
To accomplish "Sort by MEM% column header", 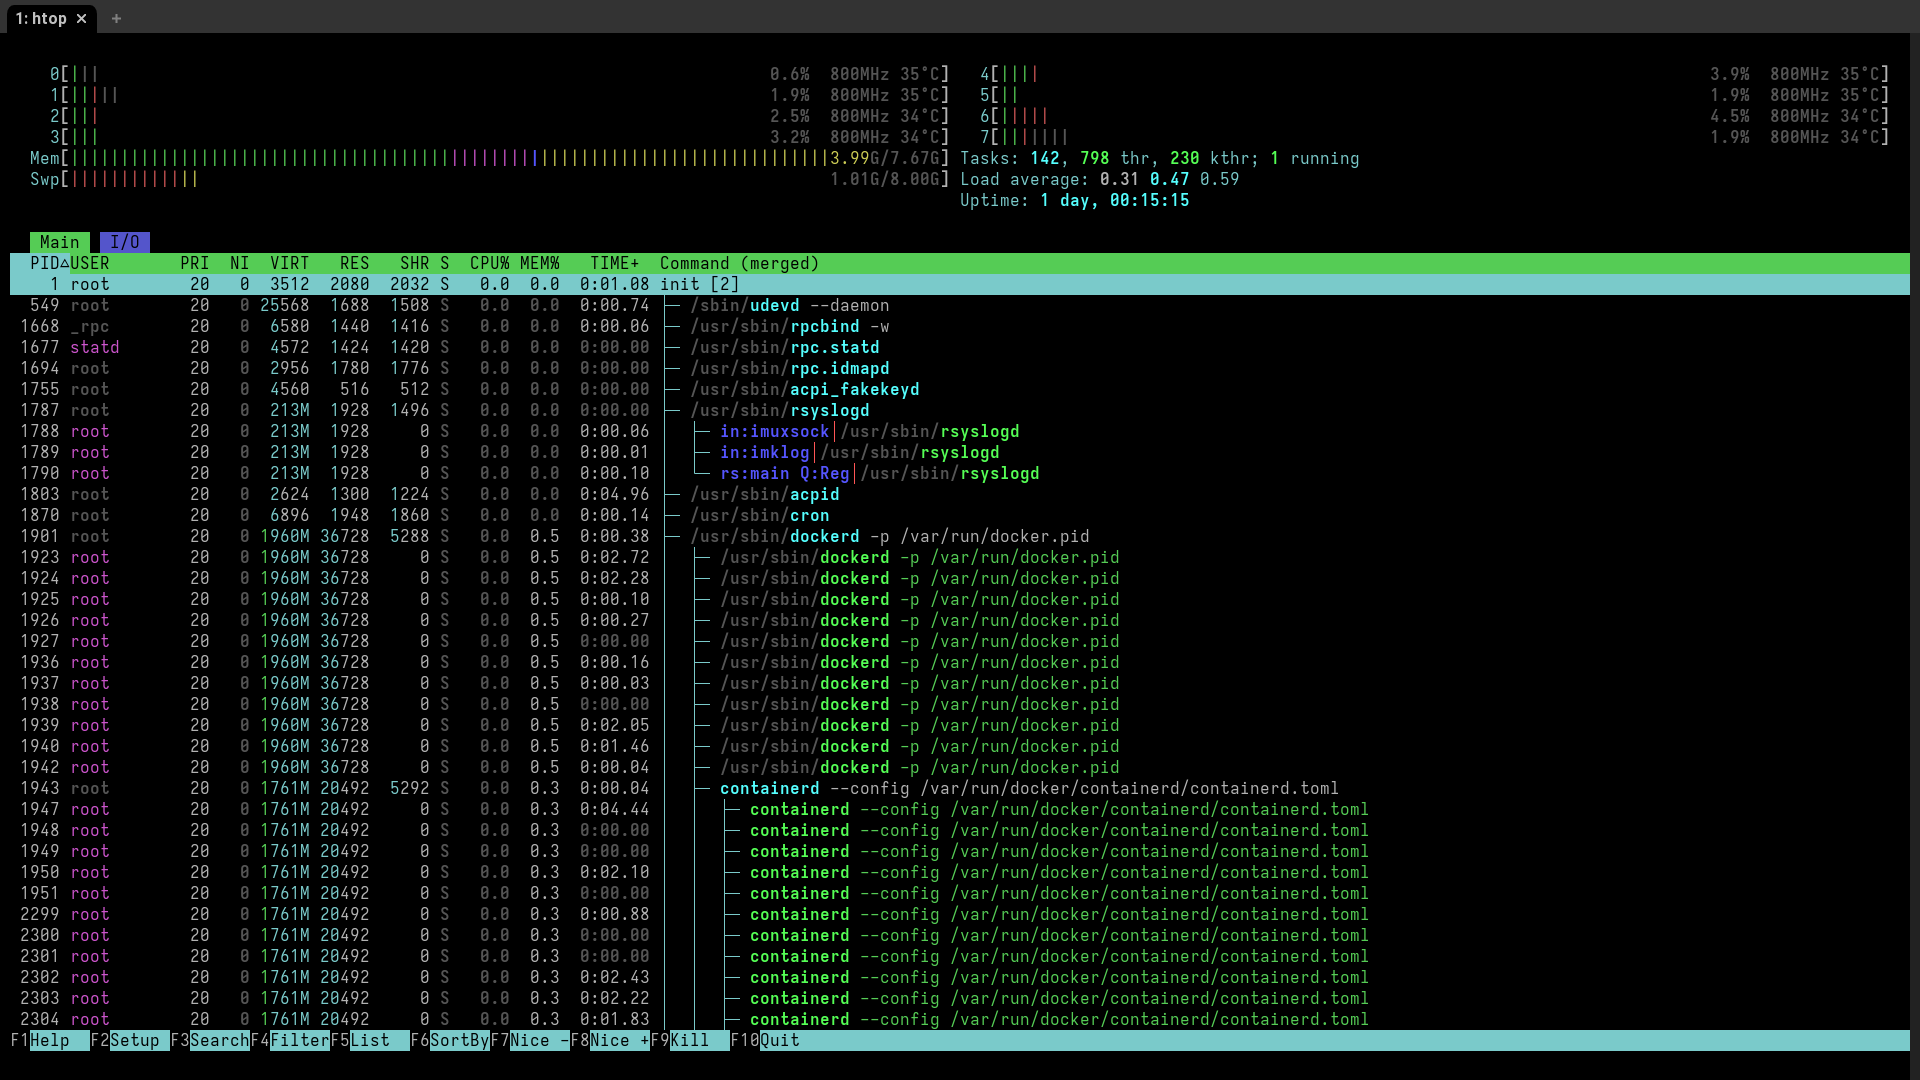I will pyautogui.click(x=539, y=263).
